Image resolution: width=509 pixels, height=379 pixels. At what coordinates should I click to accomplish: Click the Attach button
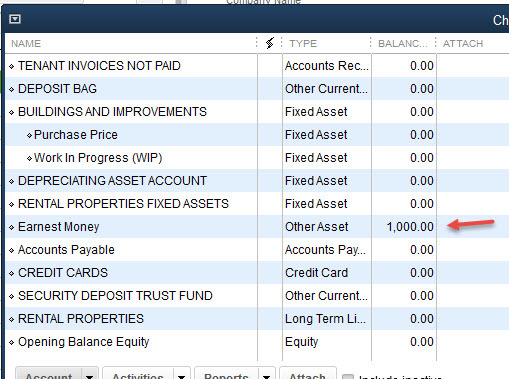click(308, 374)
